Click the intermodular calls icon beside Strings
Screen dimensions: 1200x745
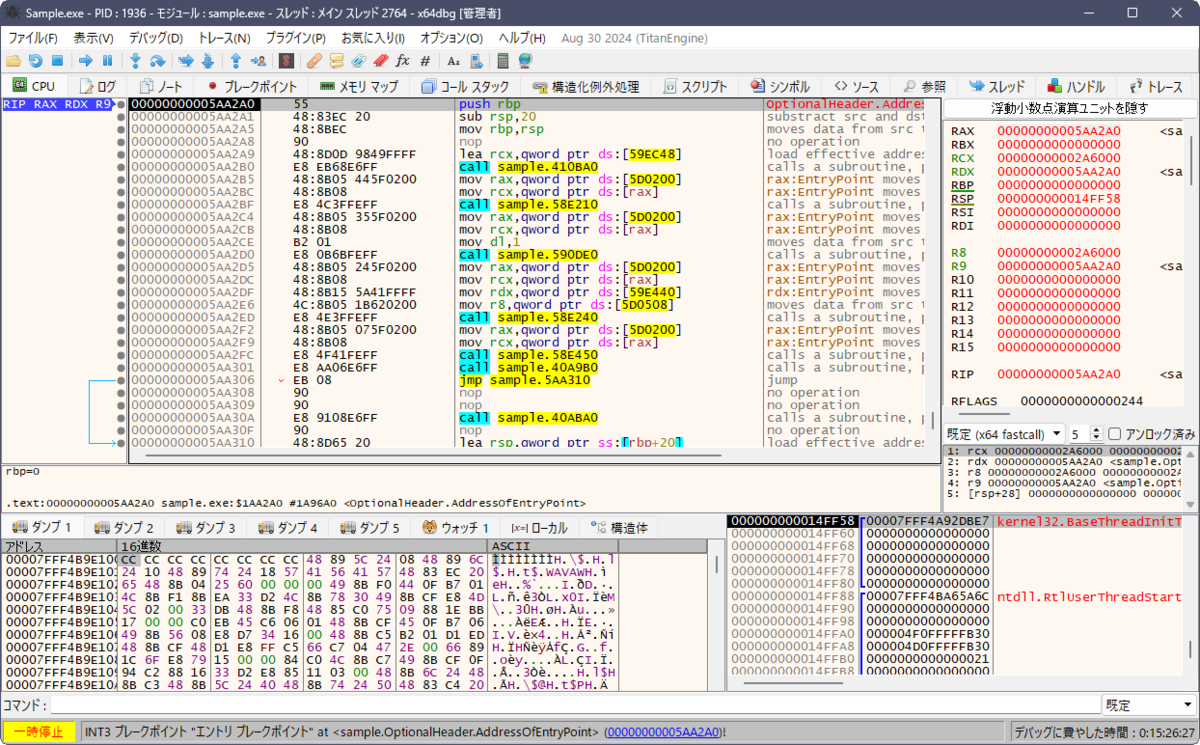(476, 61)
